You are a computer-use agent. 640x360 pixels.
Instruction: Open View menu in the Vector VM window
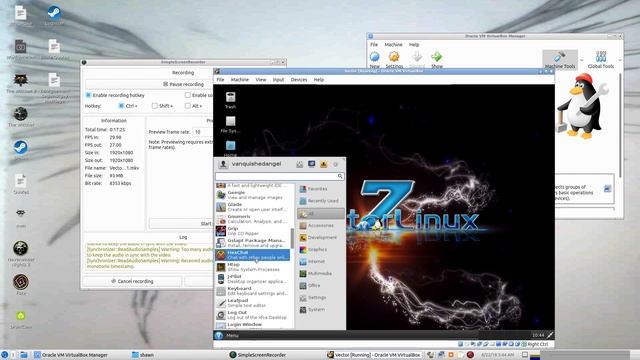[x=261, y=80]
